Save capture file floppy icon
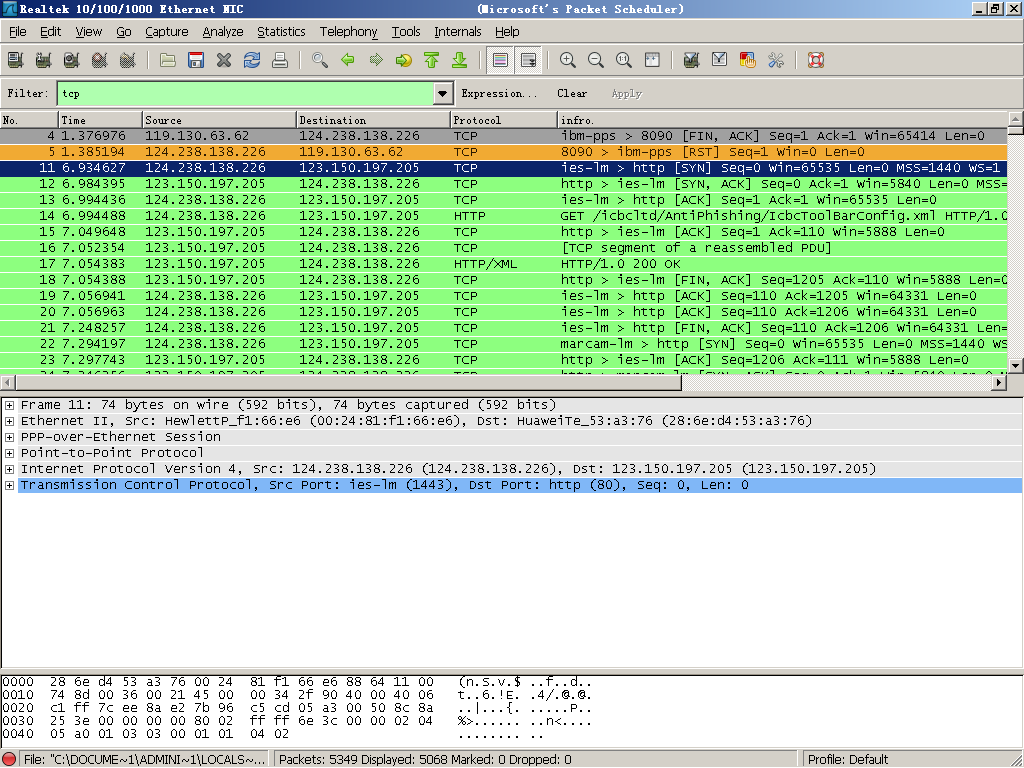The width and height of the screenshot is (1024, 768). click(x=196, y=61)
